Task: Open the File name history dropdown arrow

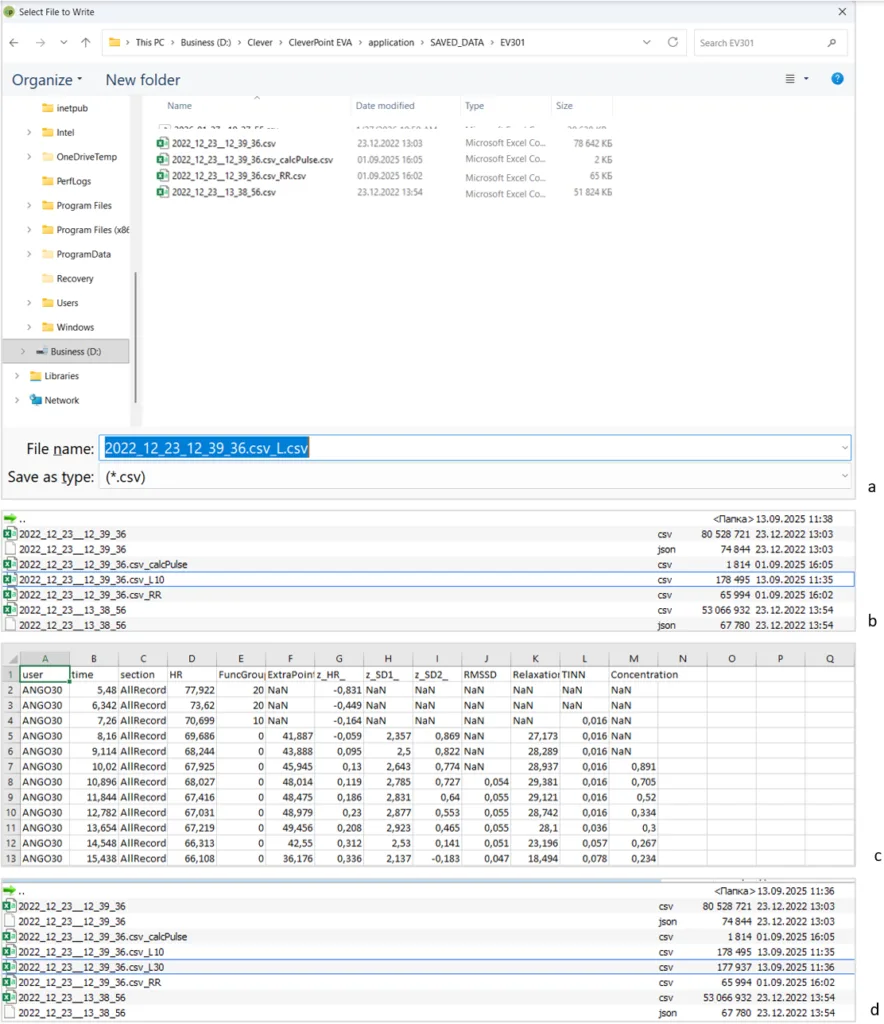Action: 845,448
